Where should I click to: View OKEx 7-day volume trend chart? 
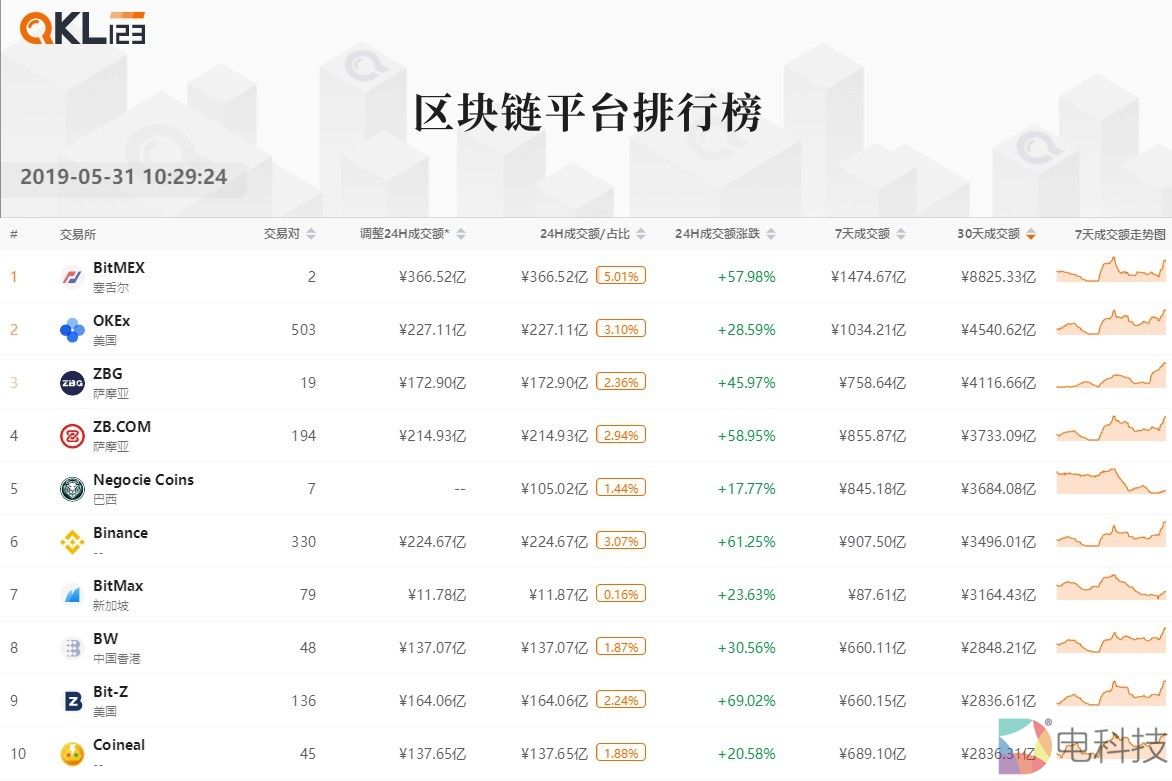coord(1111,323)
